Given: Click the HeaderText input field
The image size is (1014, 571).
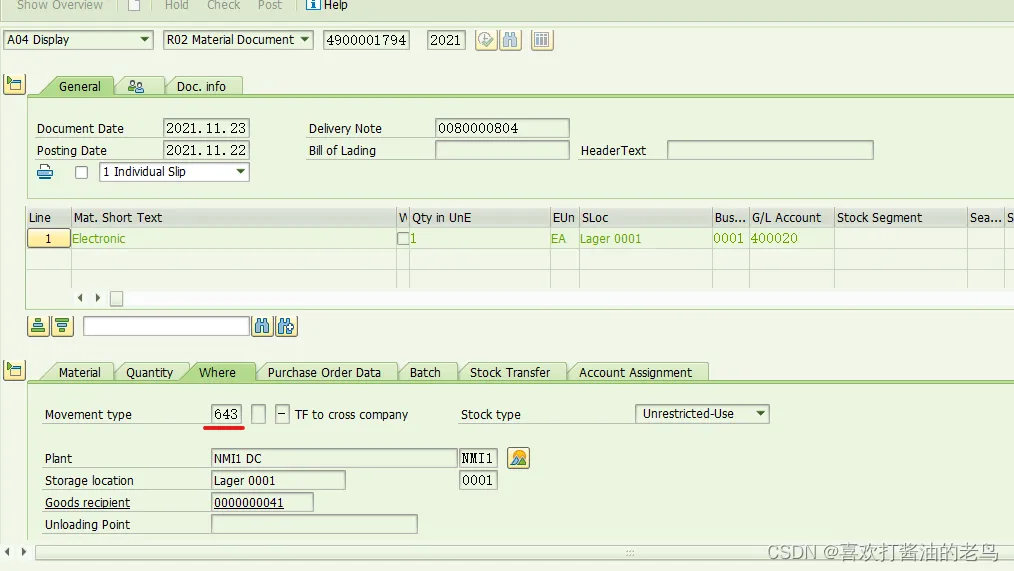Looking at the screenshot, I should pyautogui.click(x=770, y=150).
